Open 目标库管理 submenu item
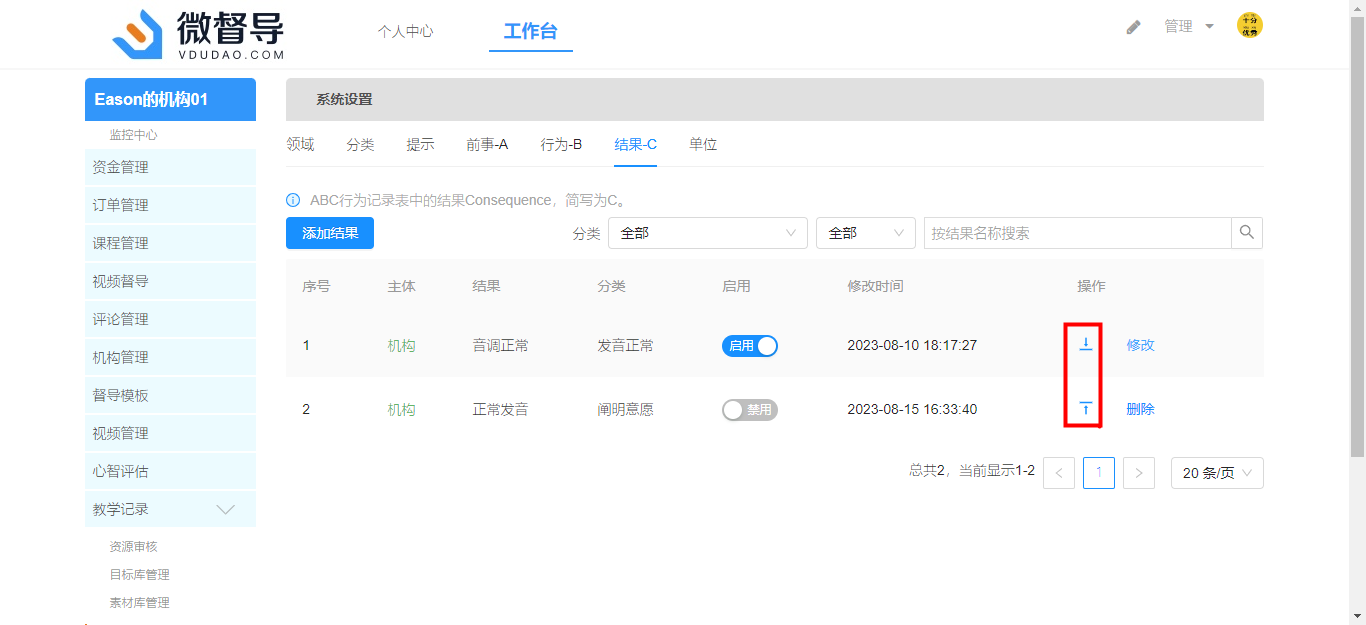The height and width of the screenshot is (625, 1366). 139,575
